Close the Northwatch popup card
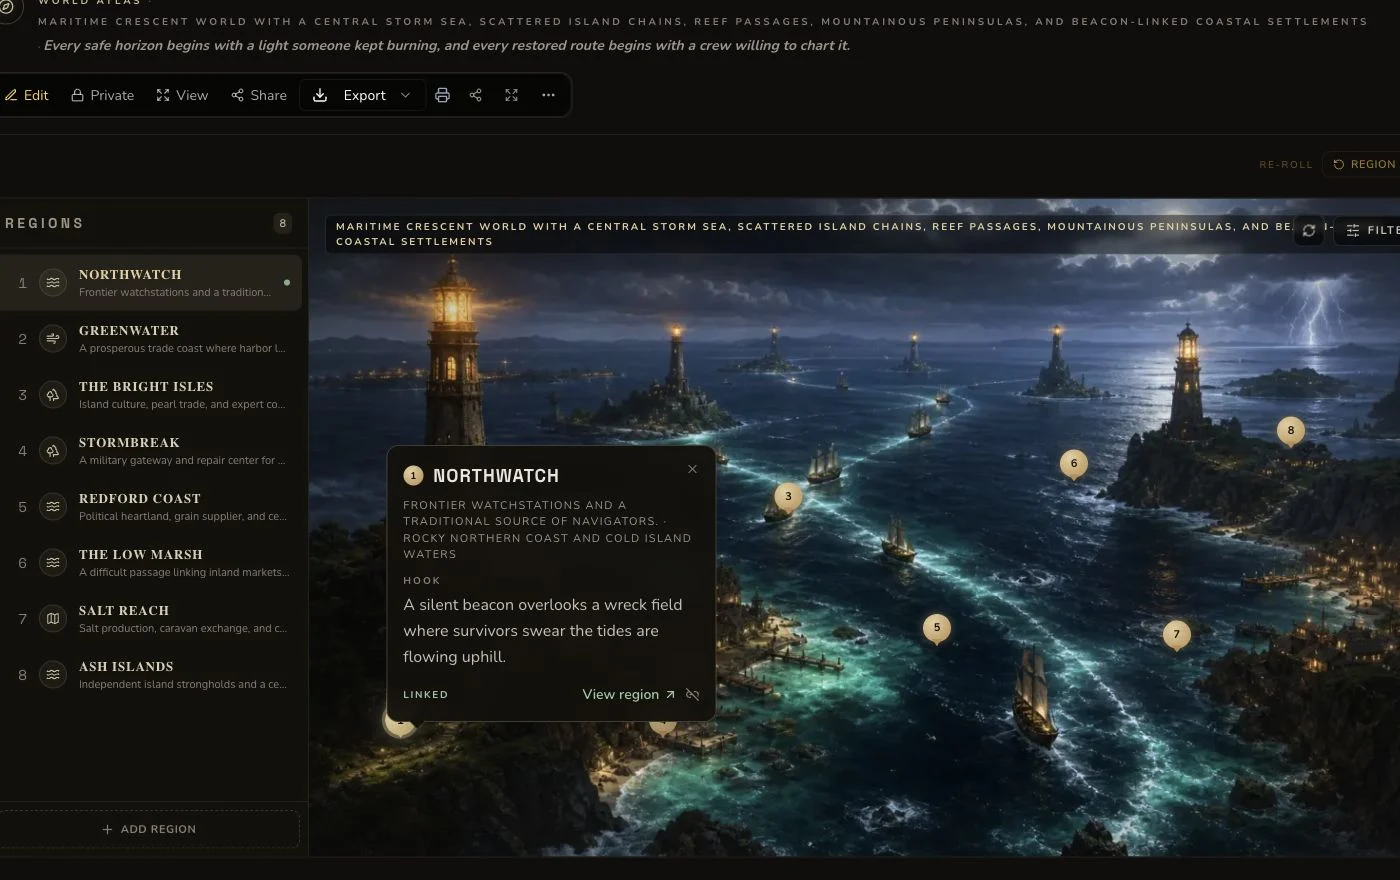 [692, 469]
